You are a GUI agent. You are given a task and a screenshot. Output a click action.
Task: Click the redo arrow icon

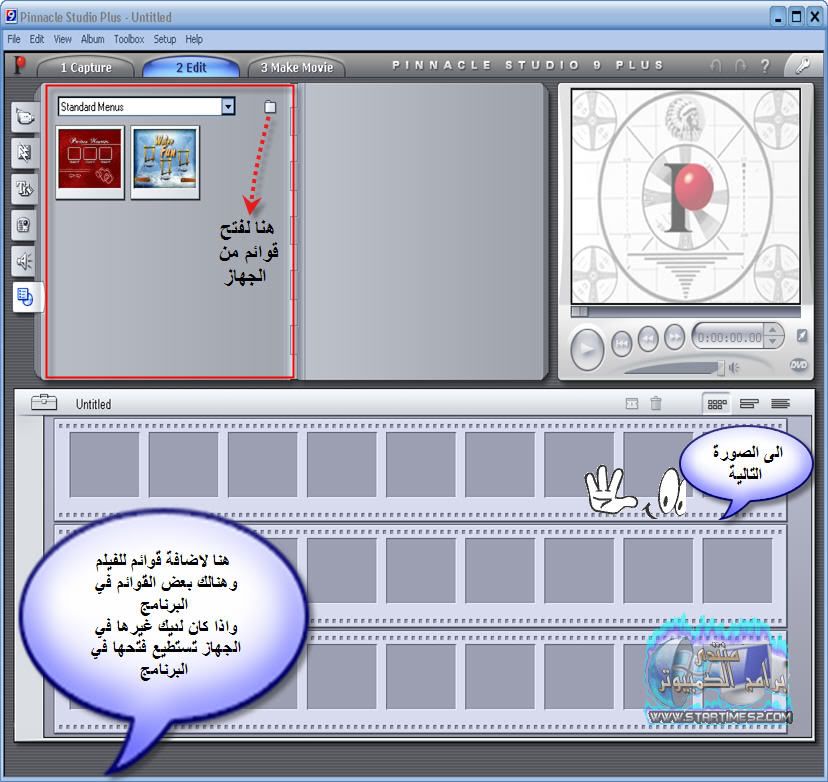coord(740,65)
